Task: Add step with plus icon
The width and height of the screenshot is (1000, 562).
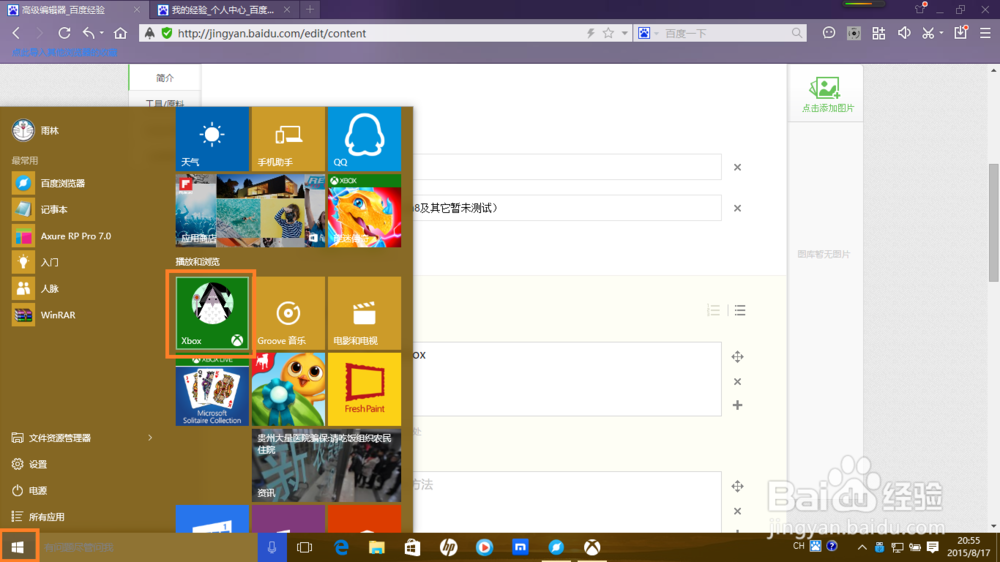Action: click(x=737, y=405)
